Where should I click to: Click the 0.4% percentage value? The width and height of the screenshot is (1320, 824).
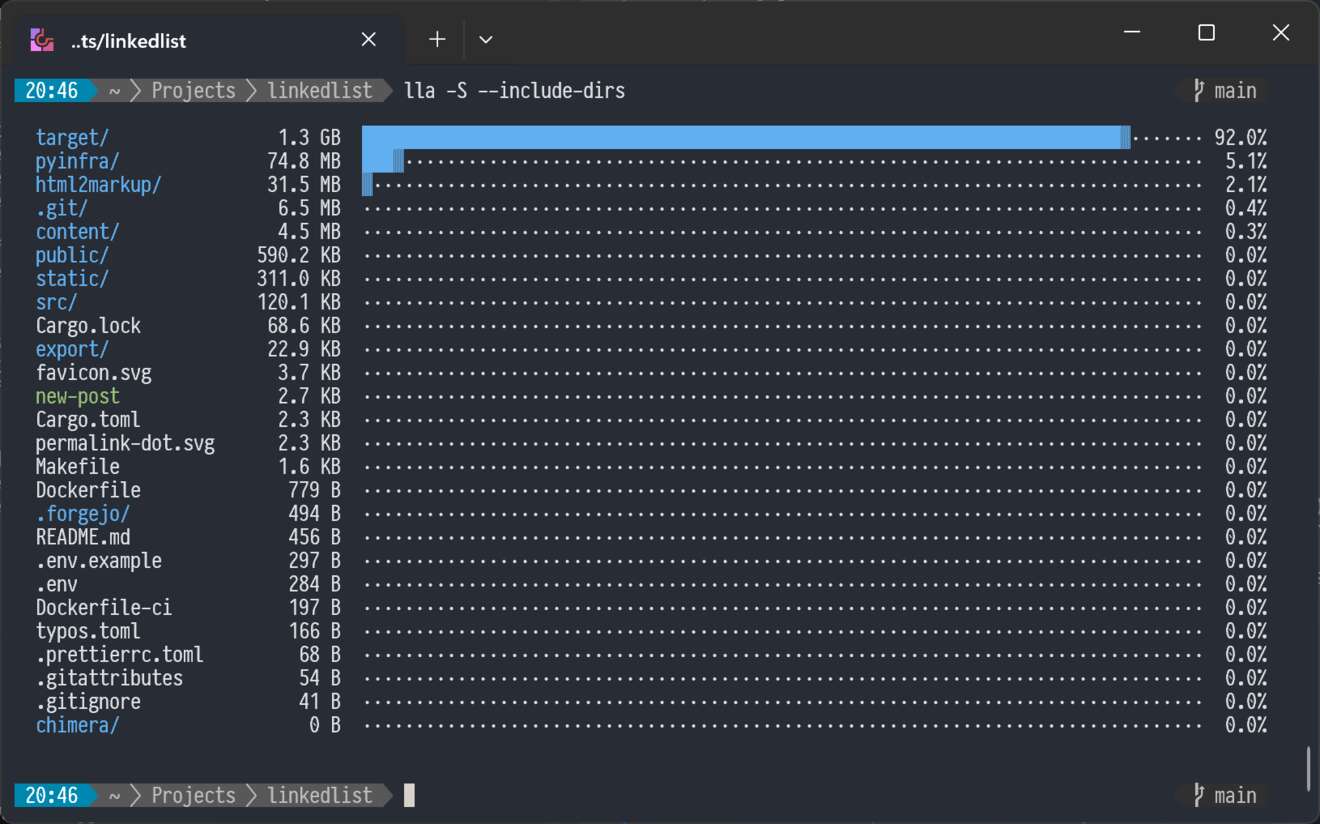coord(1246,208)
